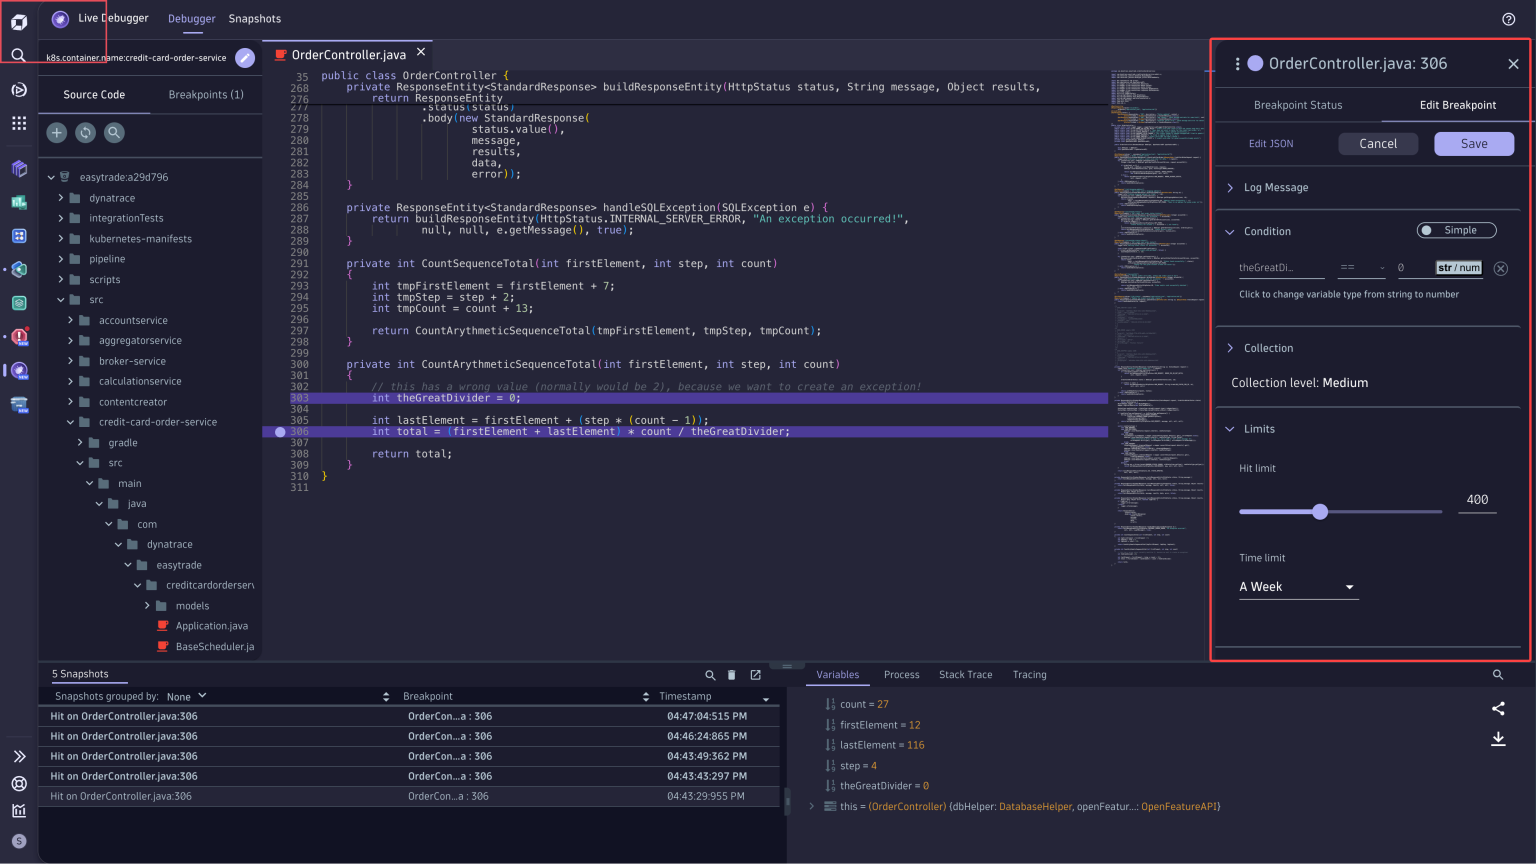Switch to the Stack Trace tab
Screen dimensions: 1536x864
tap(965, 674)
